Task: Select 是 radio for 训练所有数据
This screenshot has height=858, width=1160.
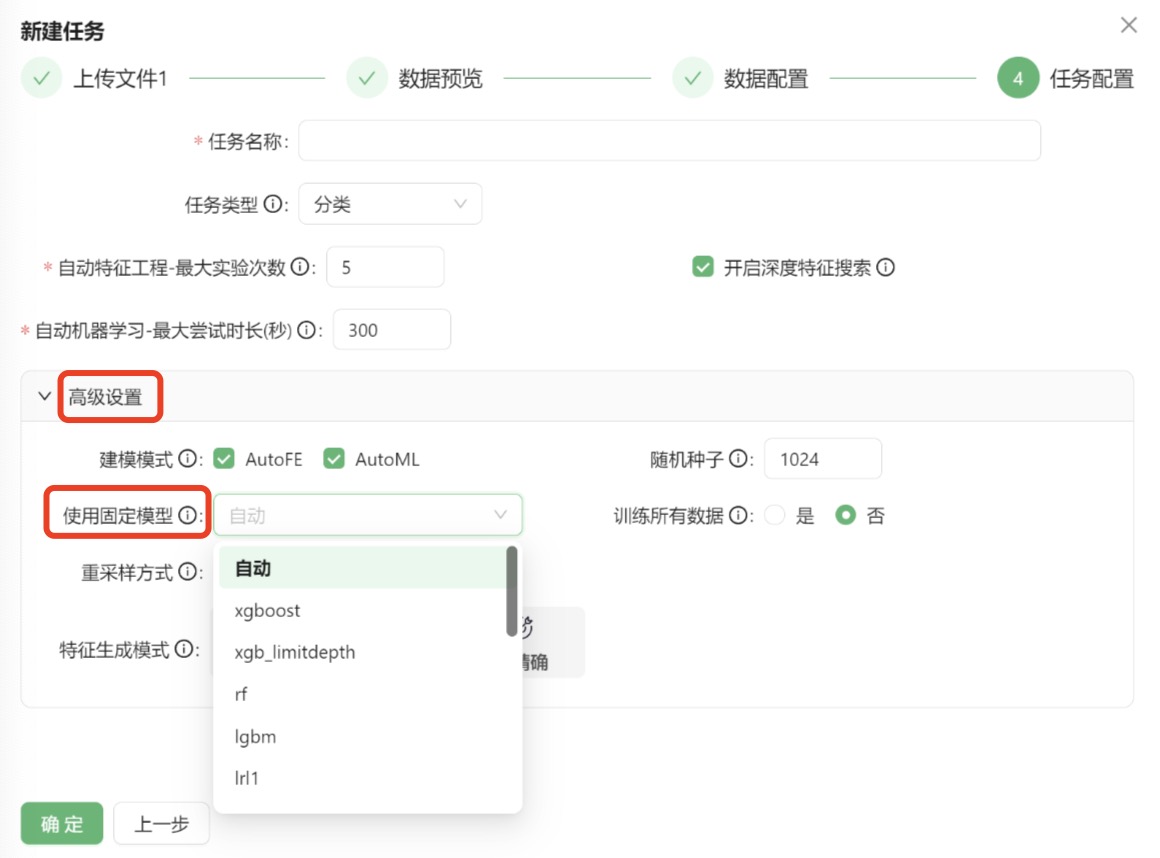Action: click(x=775, y=516)
